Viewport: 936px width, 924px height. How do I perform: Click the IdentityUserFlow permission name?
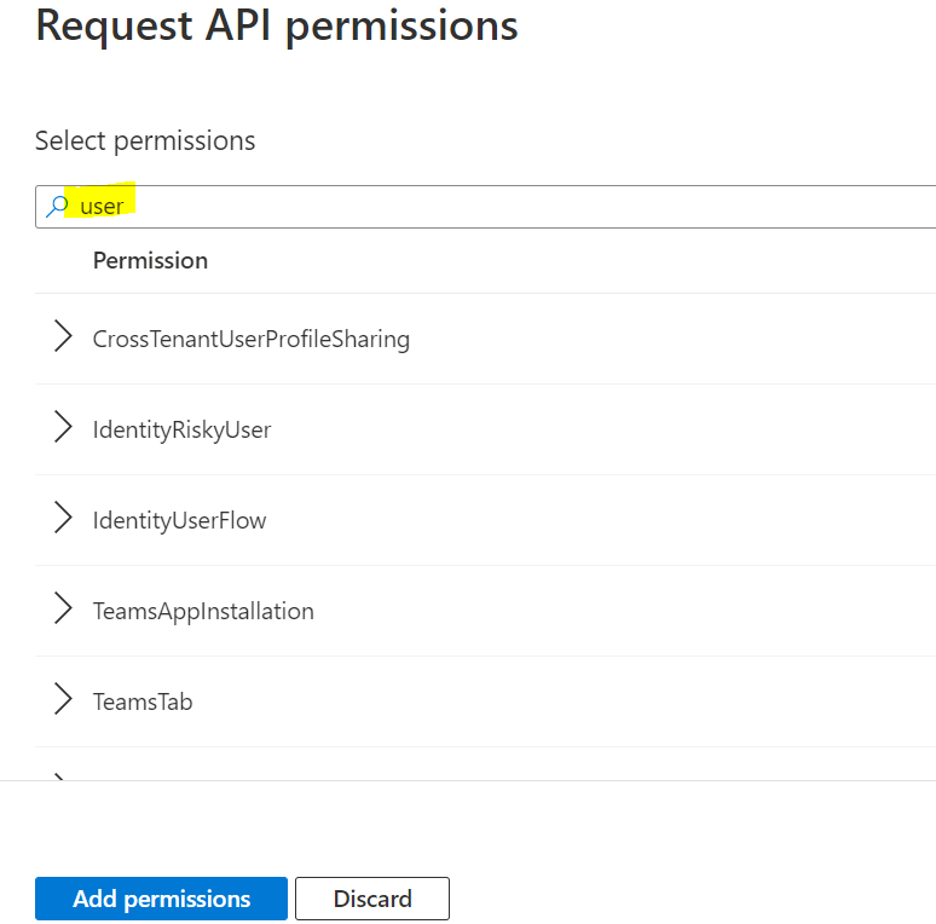pyautogui.click(x=179, y=521)
